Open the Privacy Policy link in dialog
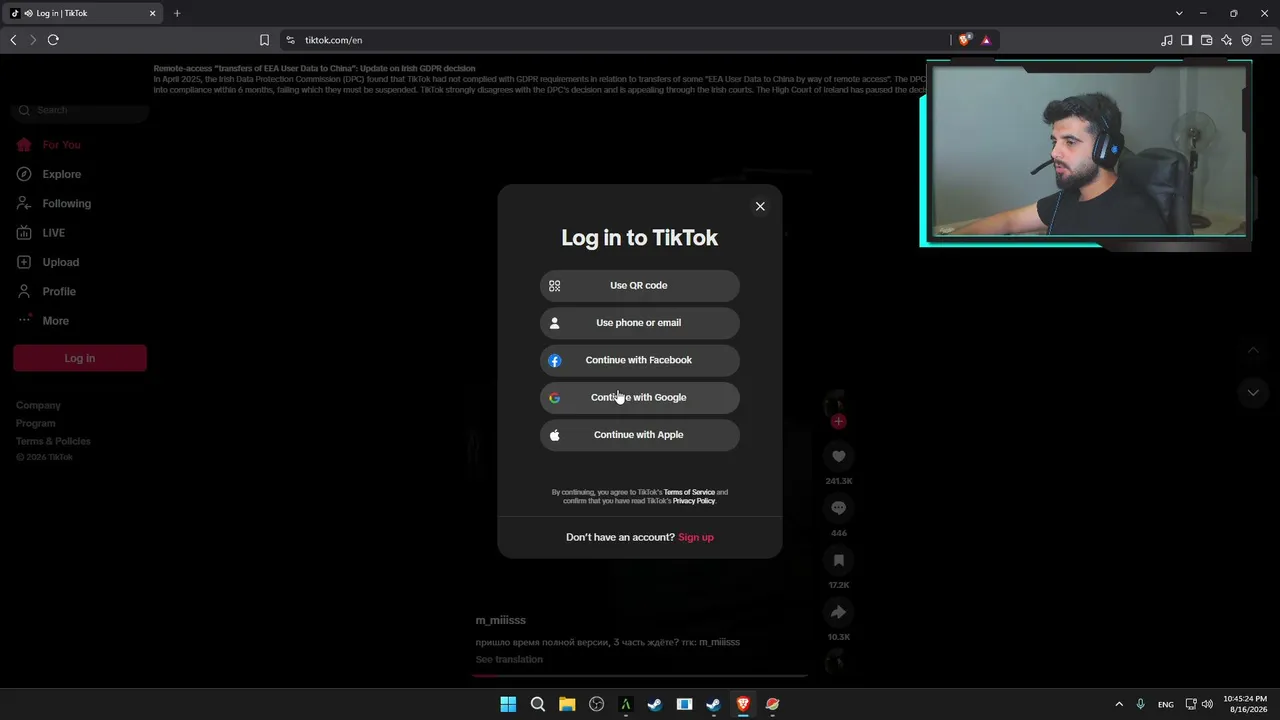Image resolution: width=1280 pixels, height=720 pixels. (694, 501)
